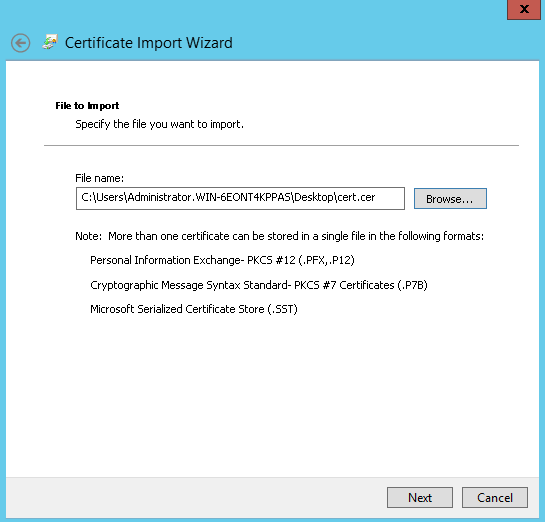Screen dimensions: 545x522
Task: Click the Note about multiple certificates
Action: click(x=279, y=236)
